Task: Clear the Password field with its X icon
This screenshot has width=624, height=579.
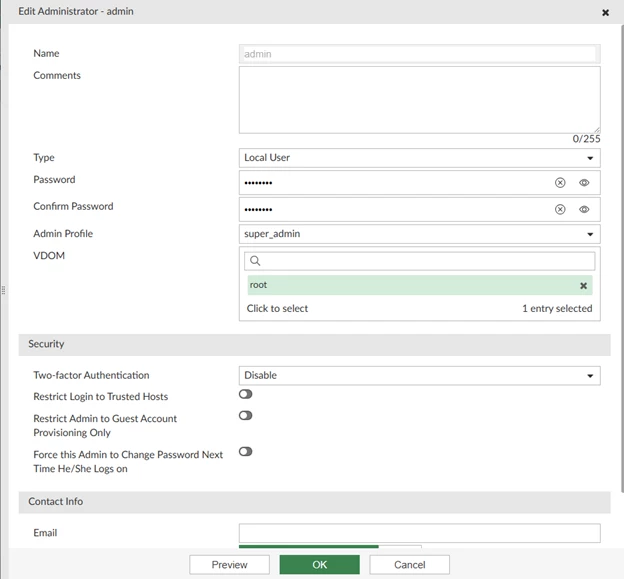Action: tap(560, 183)
